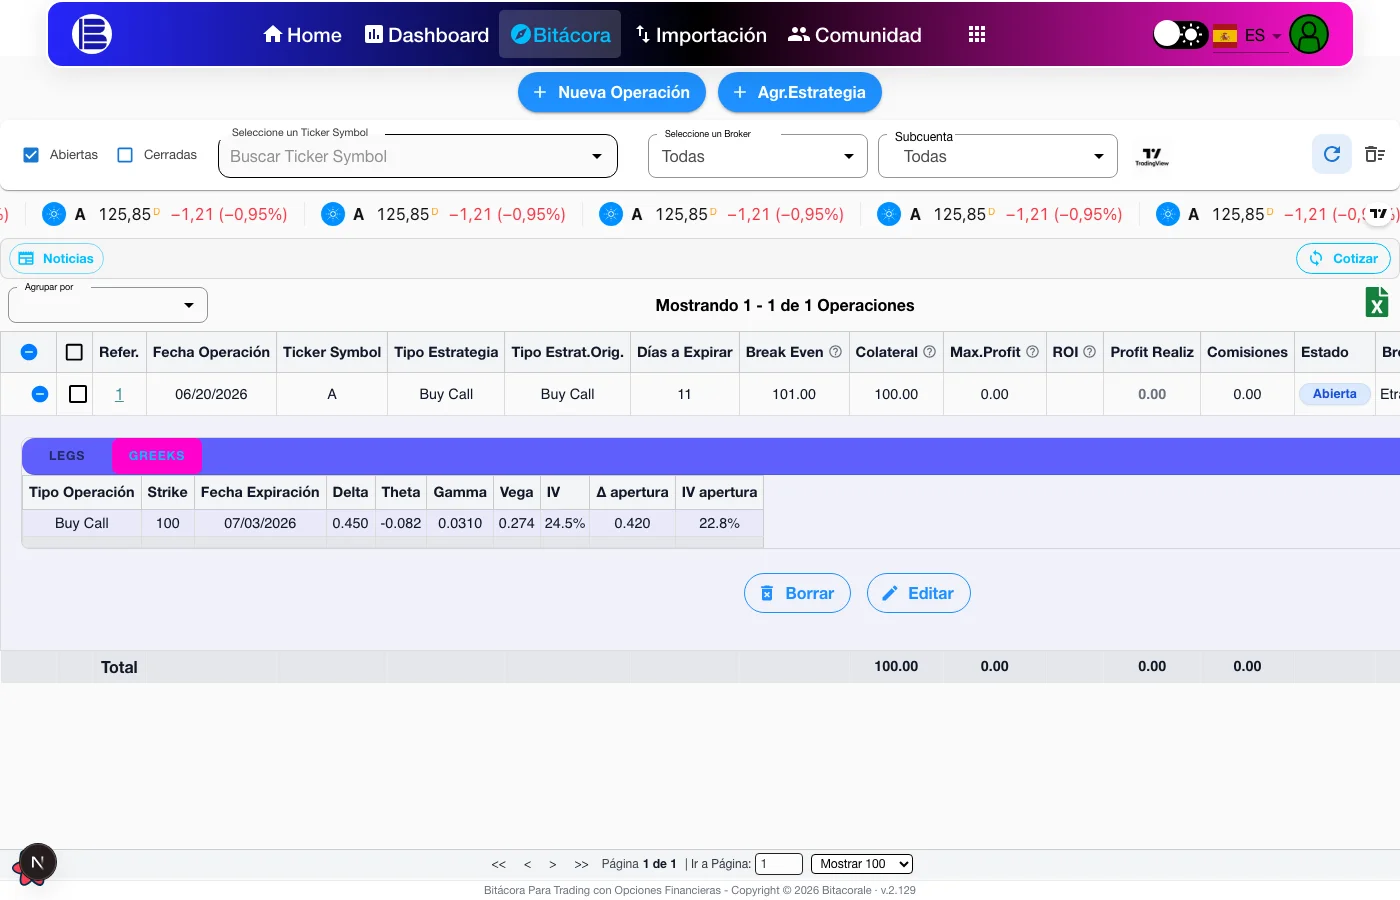The width and height of the screenshot is (1400, 900).
Task: Click the Bitacorale logo
Action: click(x=92, y=34)
